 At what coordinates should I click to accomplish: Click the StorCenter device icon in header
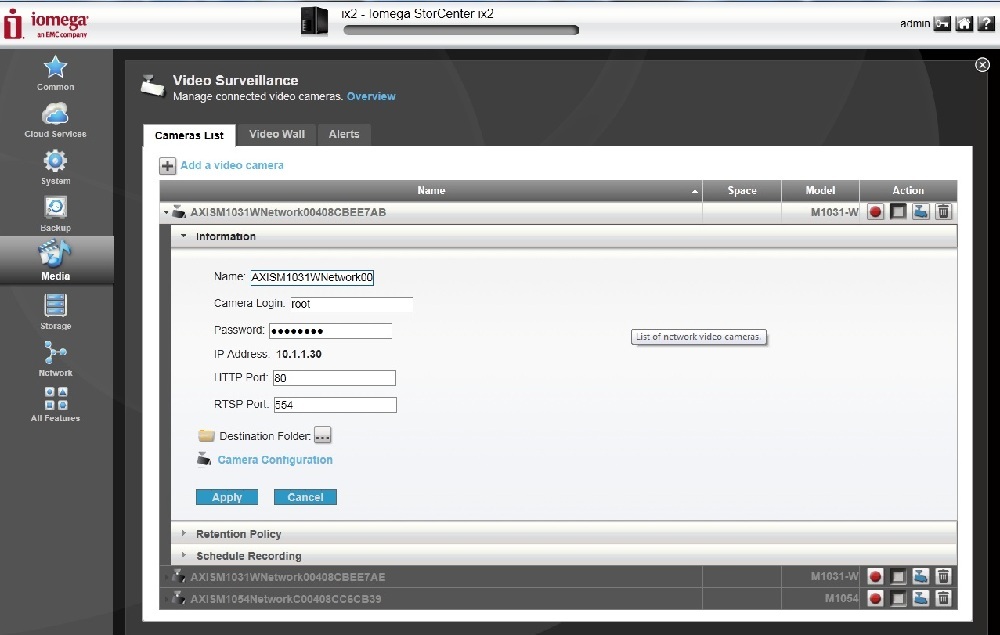click(314, 21)
